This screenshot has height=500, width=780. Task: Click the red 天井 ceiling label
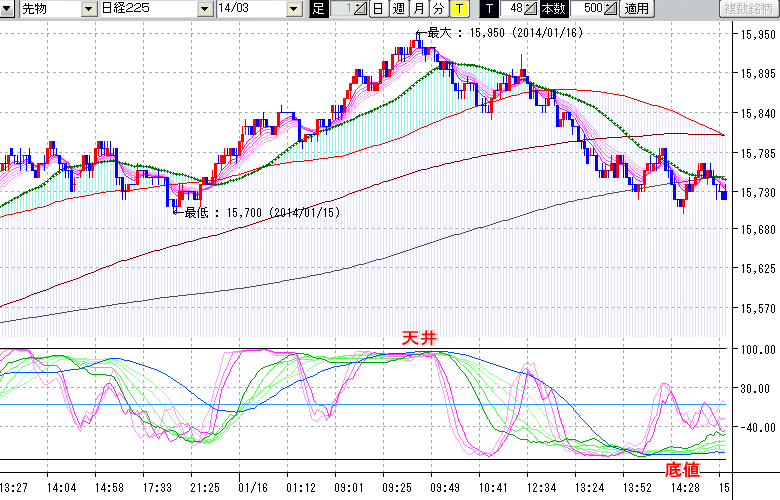[x=419, y=339]
